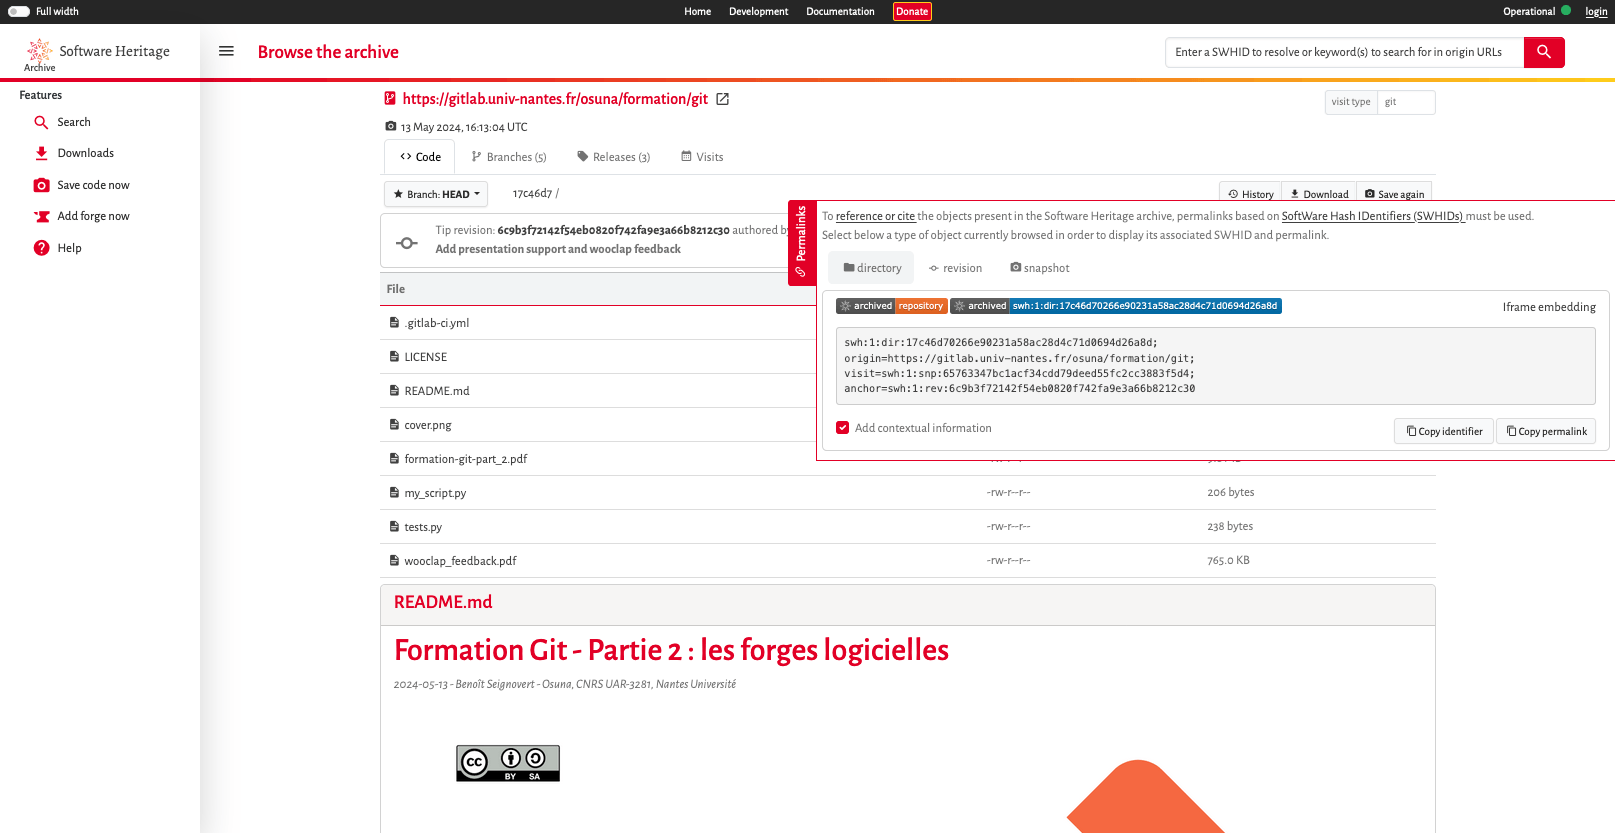Screen dimensions: 1616x833
Task: Uncheck Add contextual information checkbox
Action: point(842,428)
